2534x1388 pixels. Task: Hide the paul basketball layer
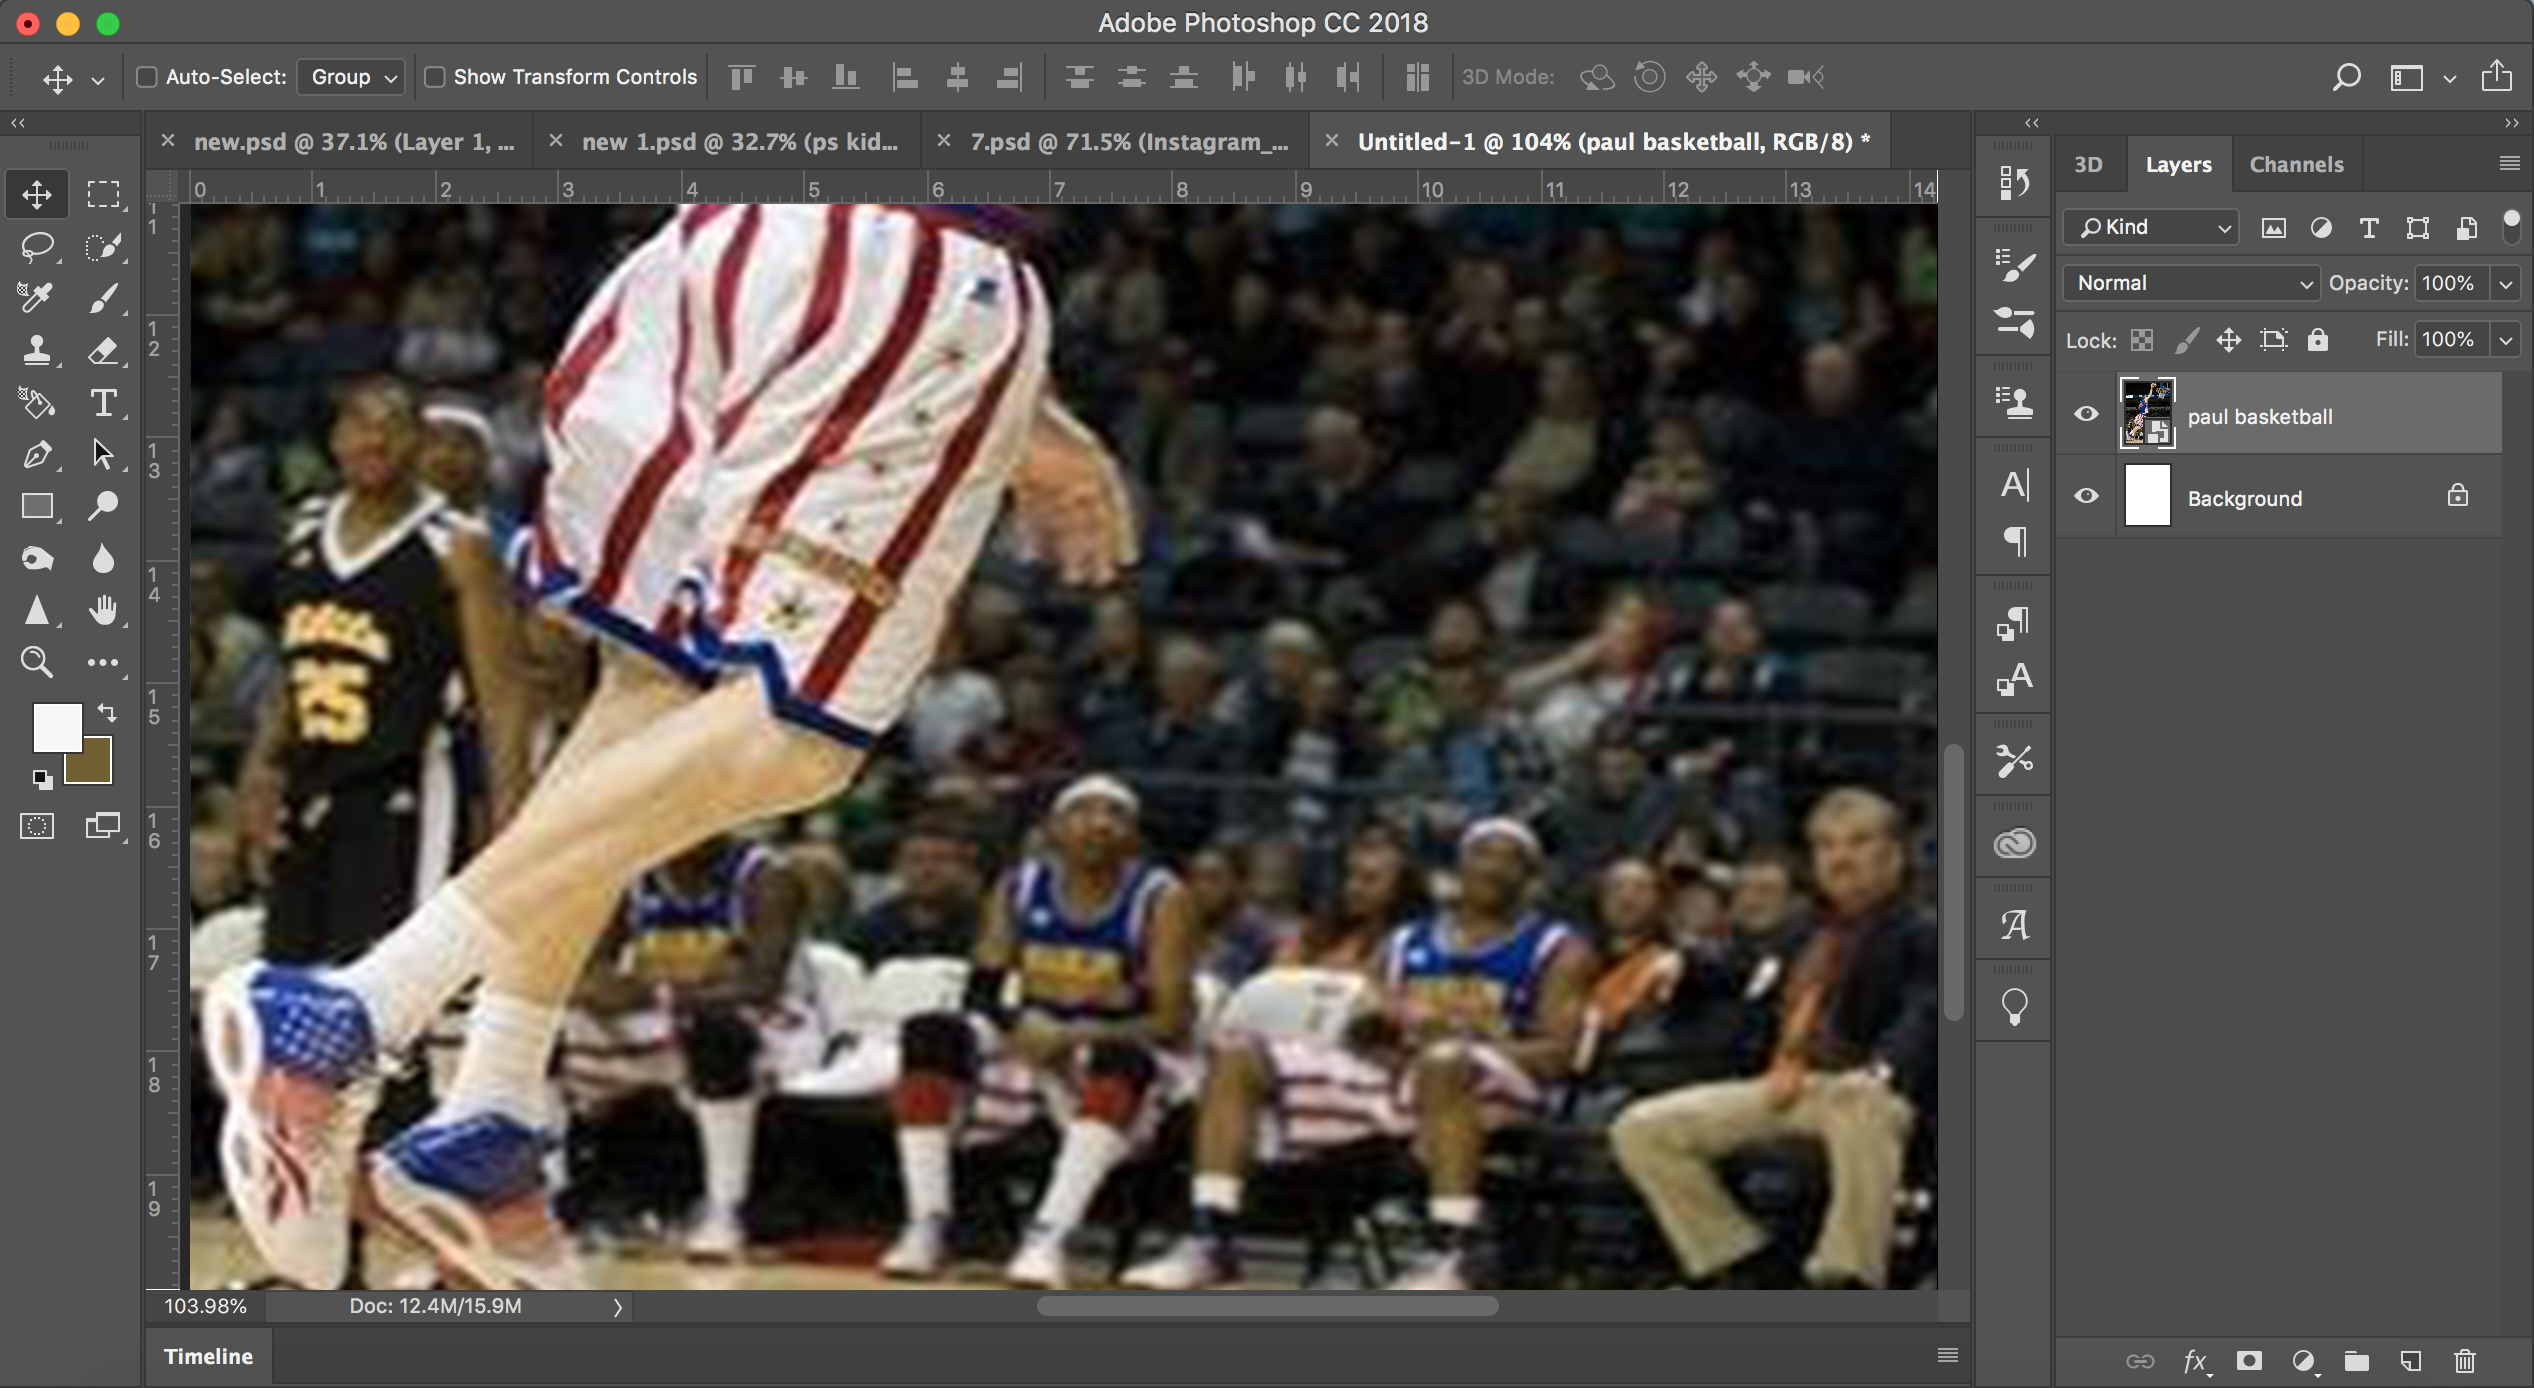(2086, 414)
